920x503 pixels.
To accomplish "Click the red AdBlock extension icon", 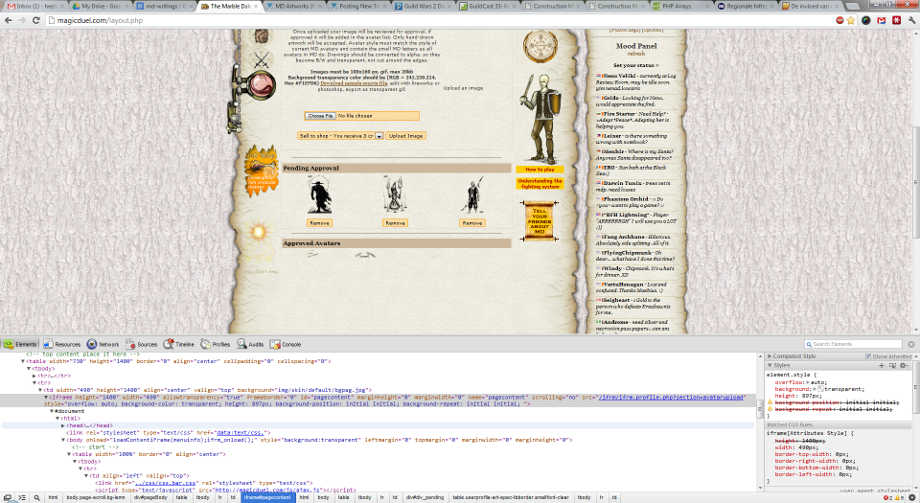I will tap(840, 20).
